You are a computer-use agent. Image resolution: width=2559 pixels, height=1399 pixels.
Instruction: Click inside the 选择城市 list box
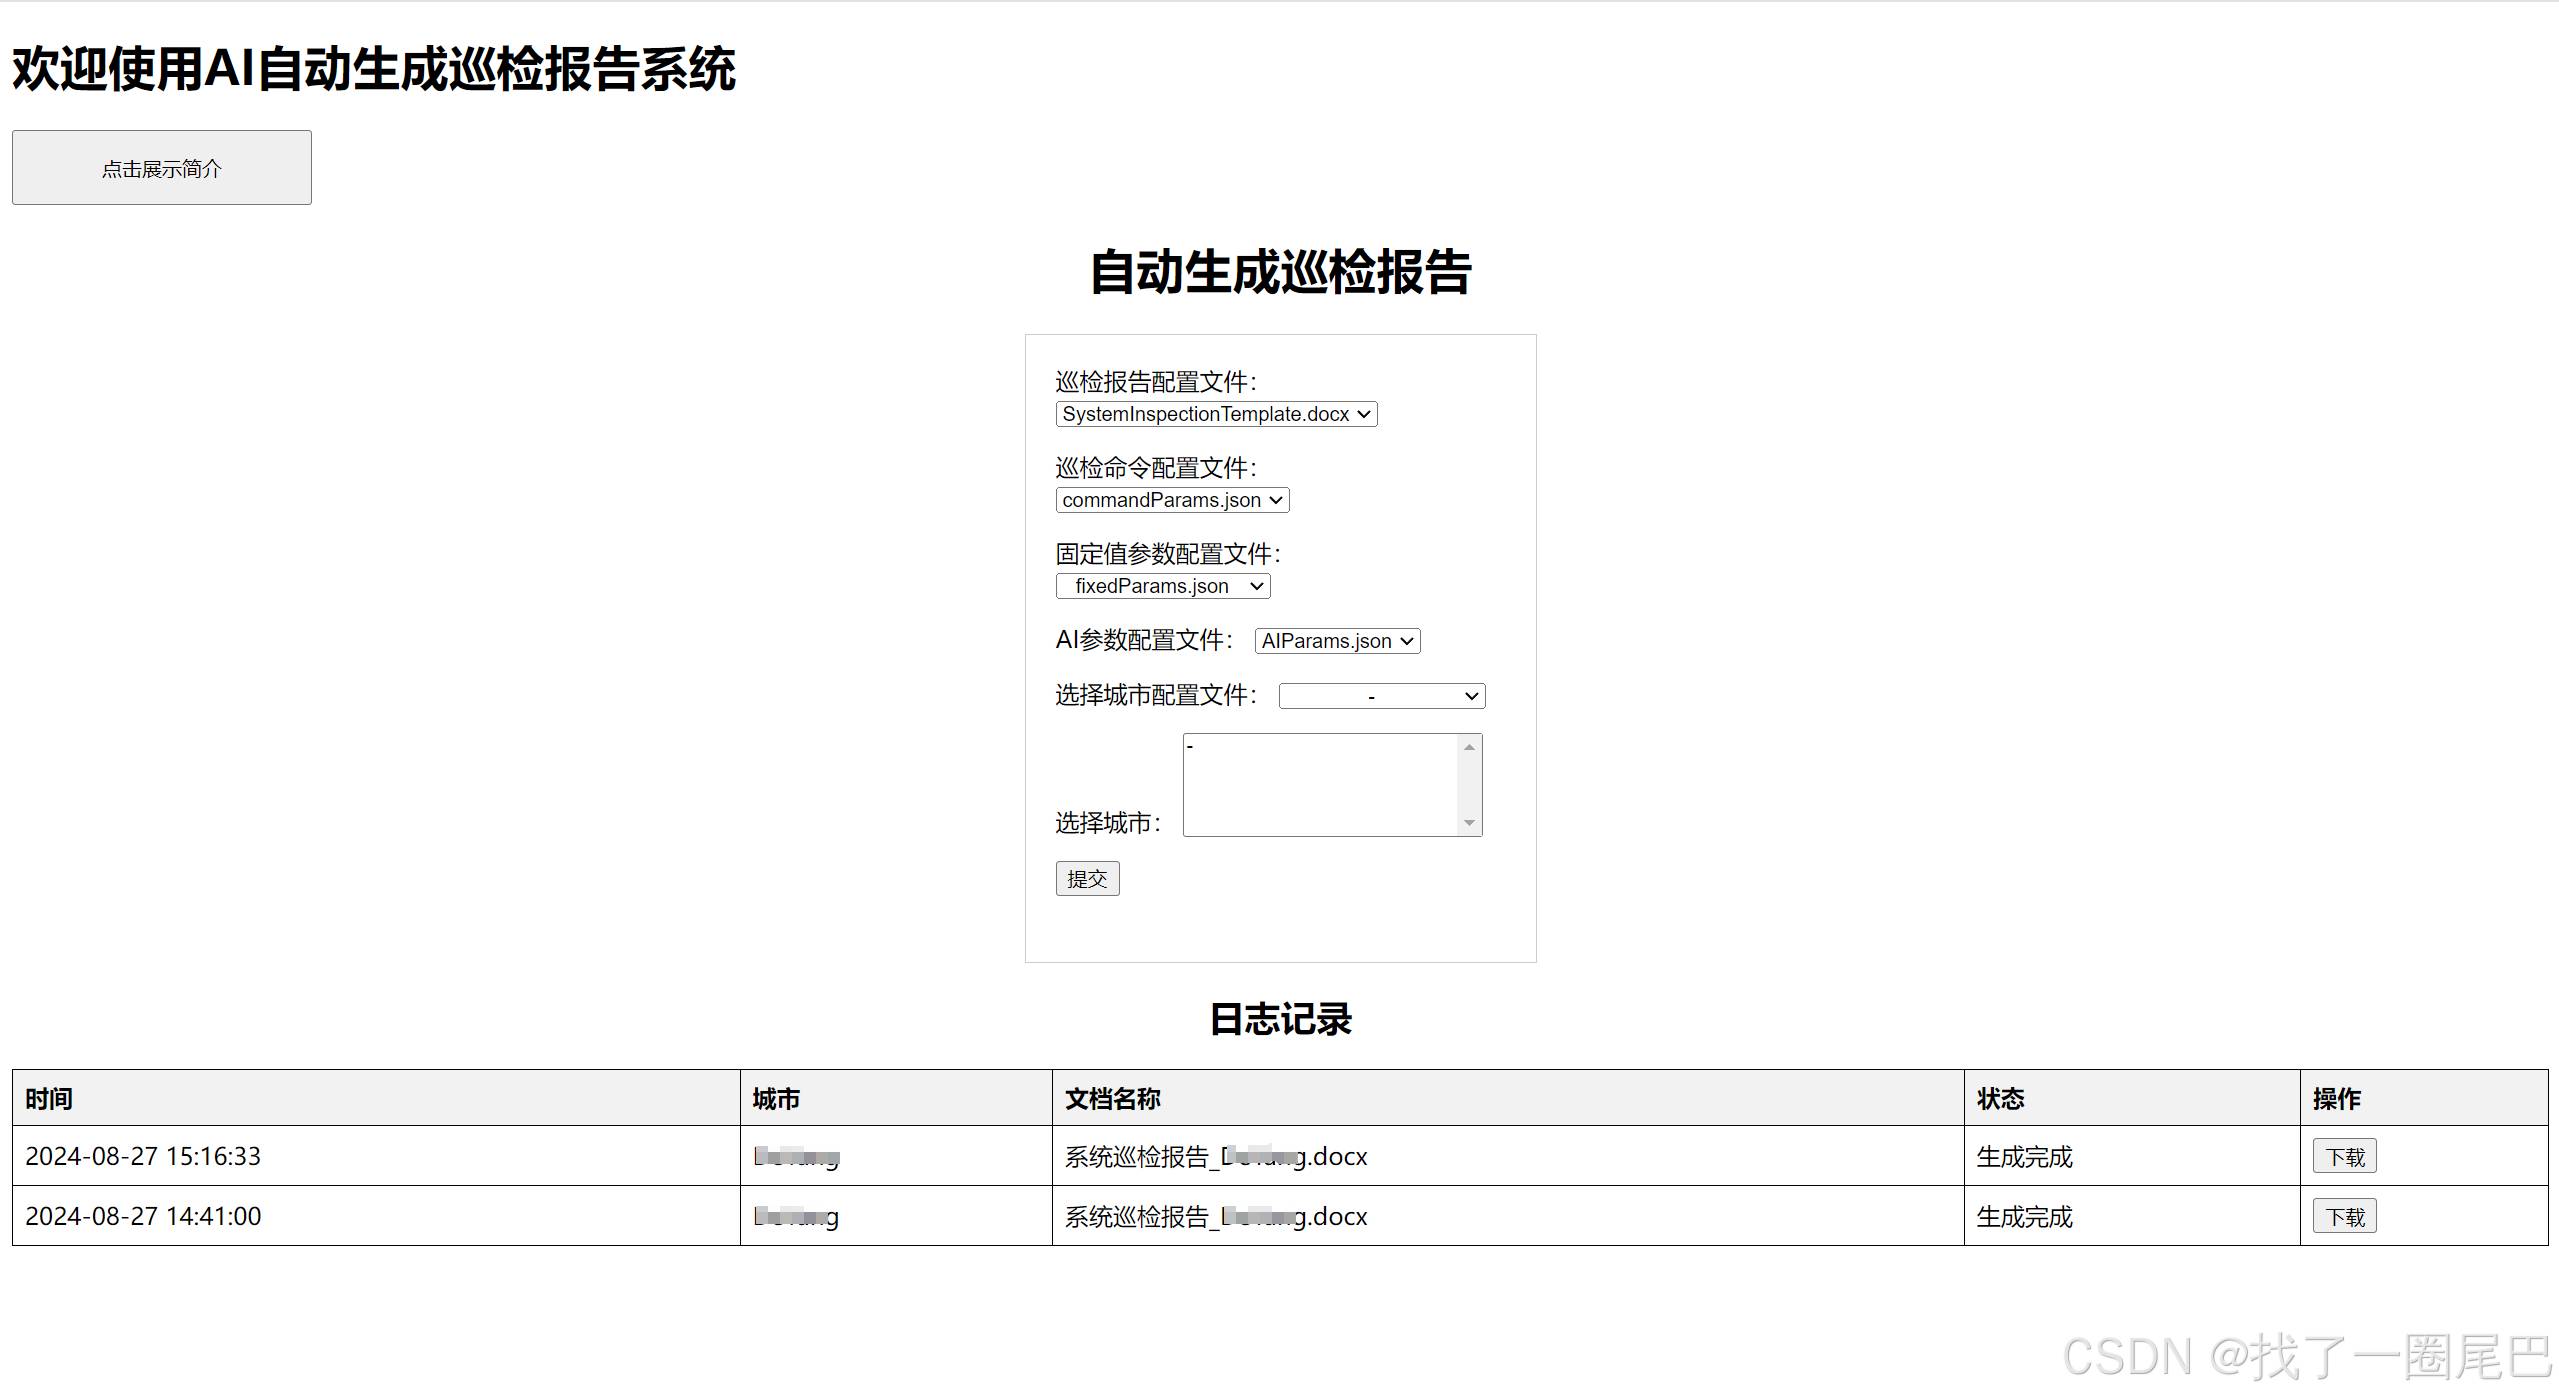coord(1320,785)
